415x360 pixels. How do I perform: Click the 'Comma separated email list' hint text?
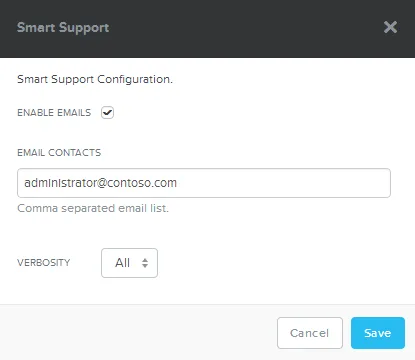click(93, 208)
